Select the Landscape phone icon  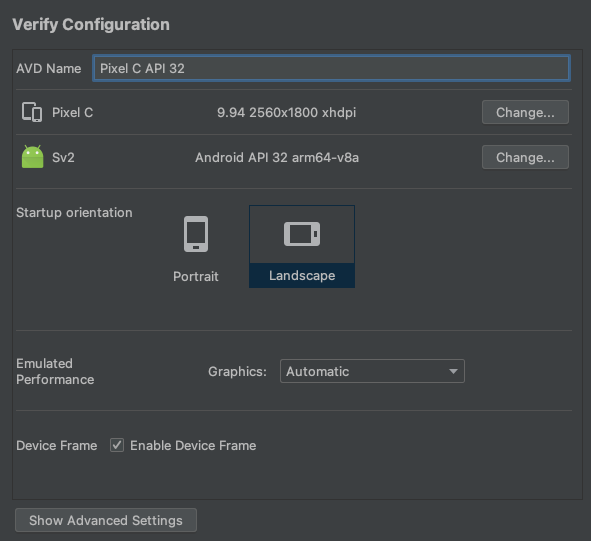302,234
